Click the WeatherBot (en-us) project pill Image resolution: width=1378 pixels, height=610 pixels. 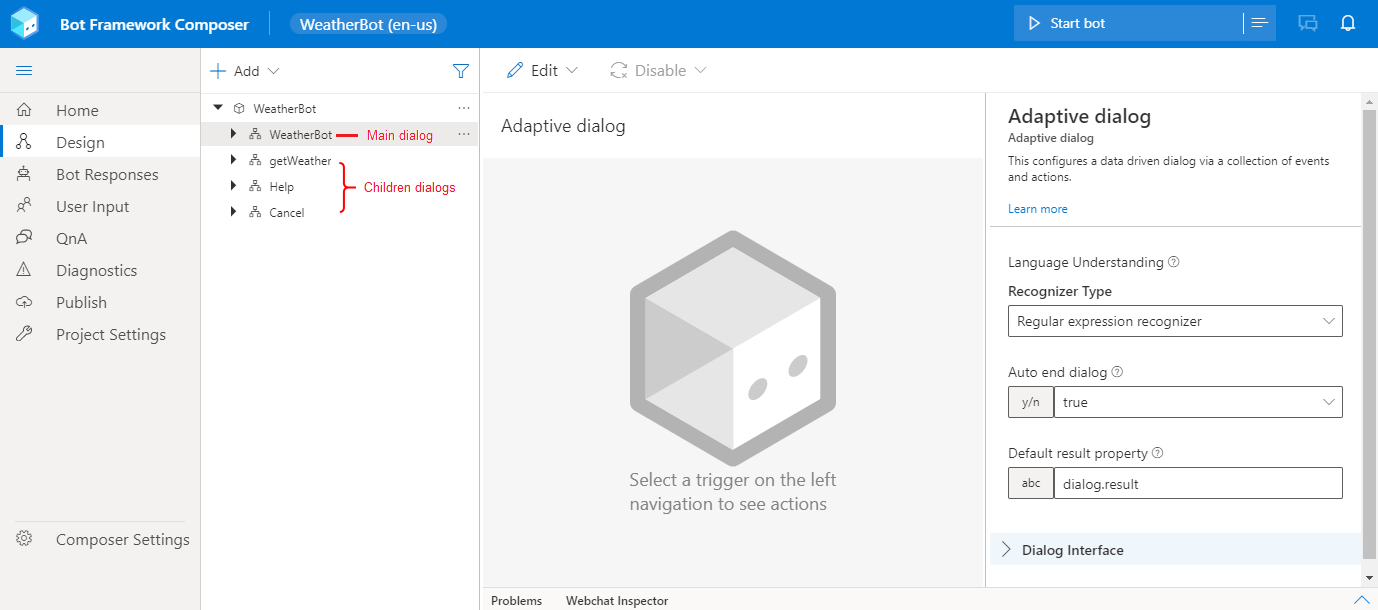tap(369, 24)
